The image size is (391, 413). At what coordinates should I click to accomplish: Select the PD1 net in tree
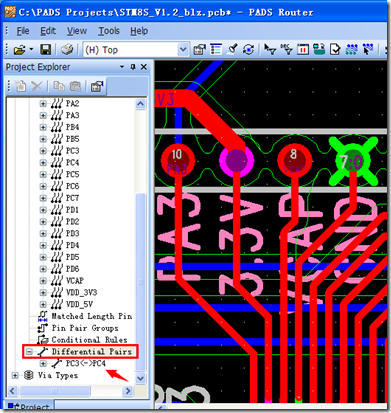tap(72, 210)
